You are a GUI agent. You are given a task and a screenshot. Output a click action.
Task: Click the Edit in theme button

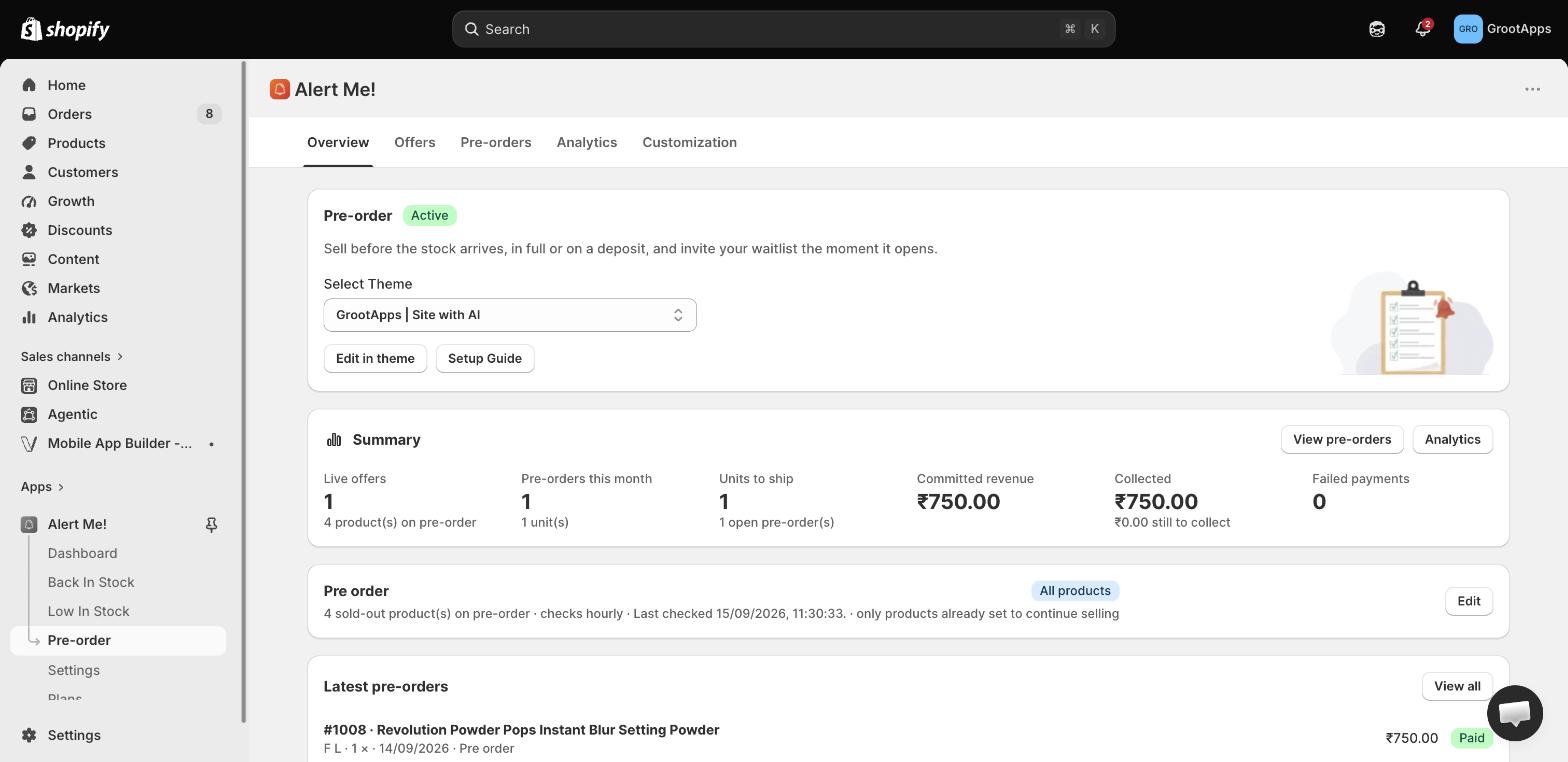(x=375, y=359)
